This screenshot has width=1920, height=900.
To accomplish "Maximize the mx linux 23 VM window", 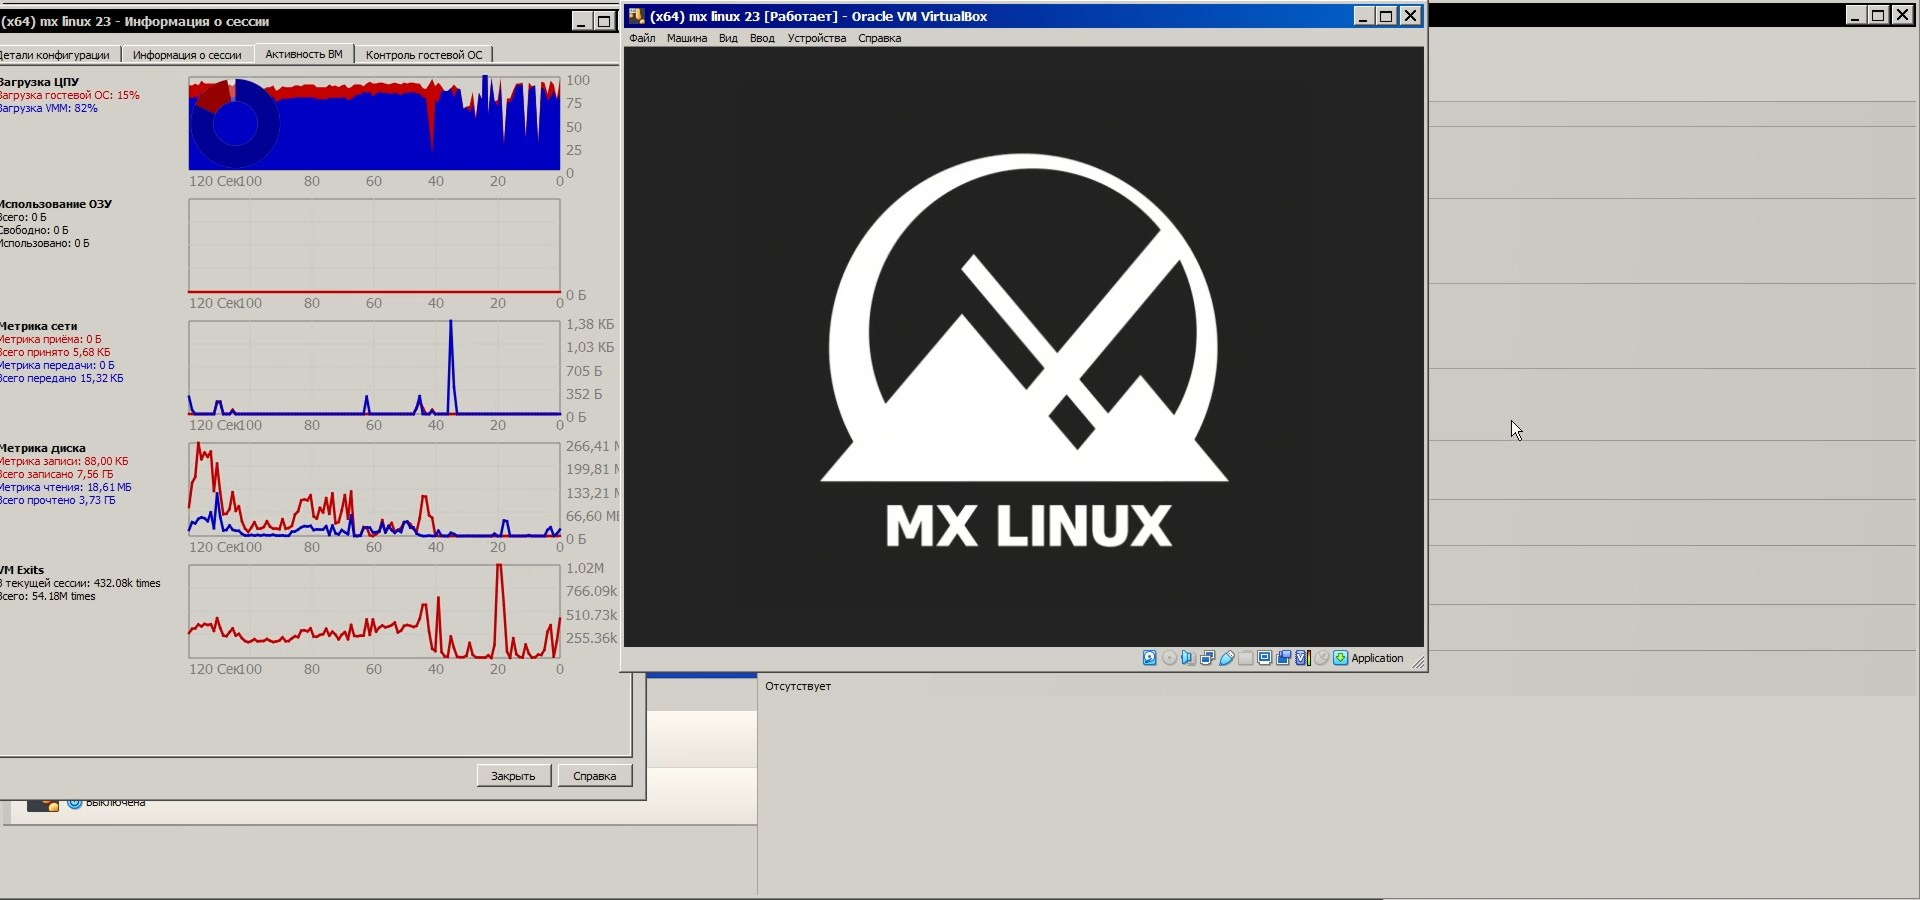I will [x=1387, y=16].
